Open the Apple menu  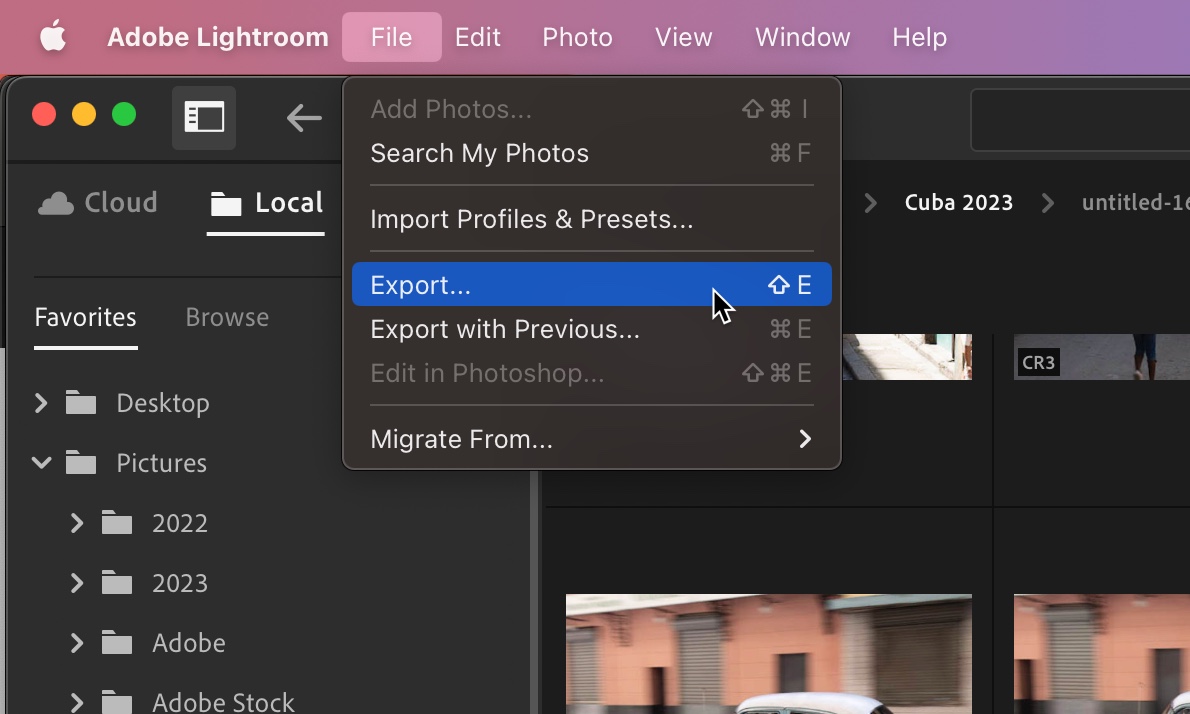(53, 37)
